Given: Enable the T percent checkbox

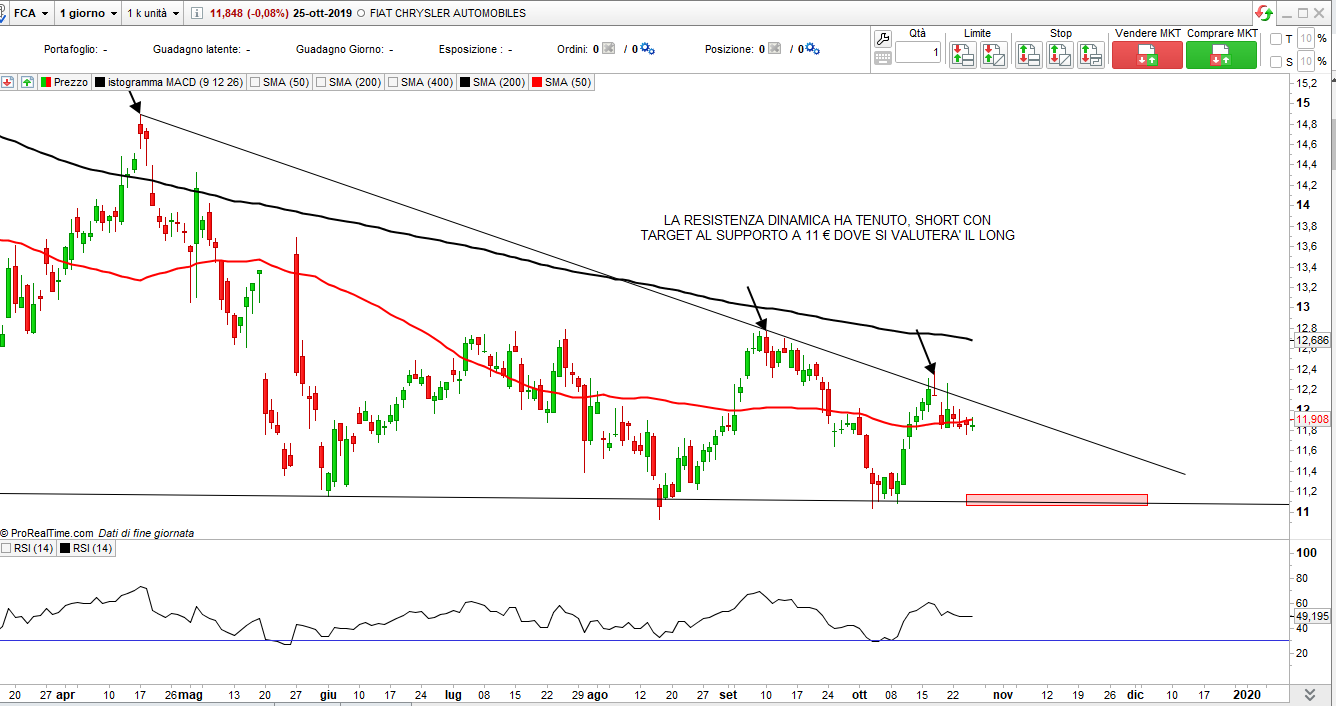Looking at the screenshot, I should (1275, 39).
